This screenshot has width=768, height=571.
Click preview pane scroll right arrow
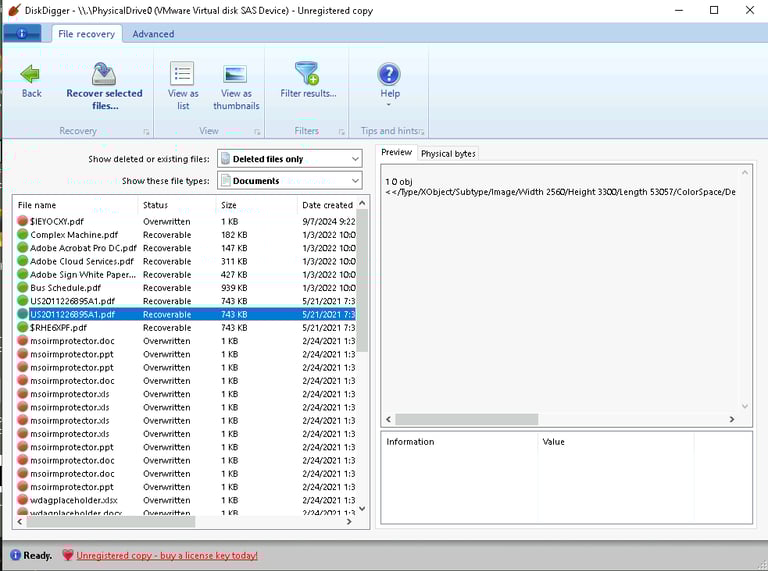[x=732, y=419]
